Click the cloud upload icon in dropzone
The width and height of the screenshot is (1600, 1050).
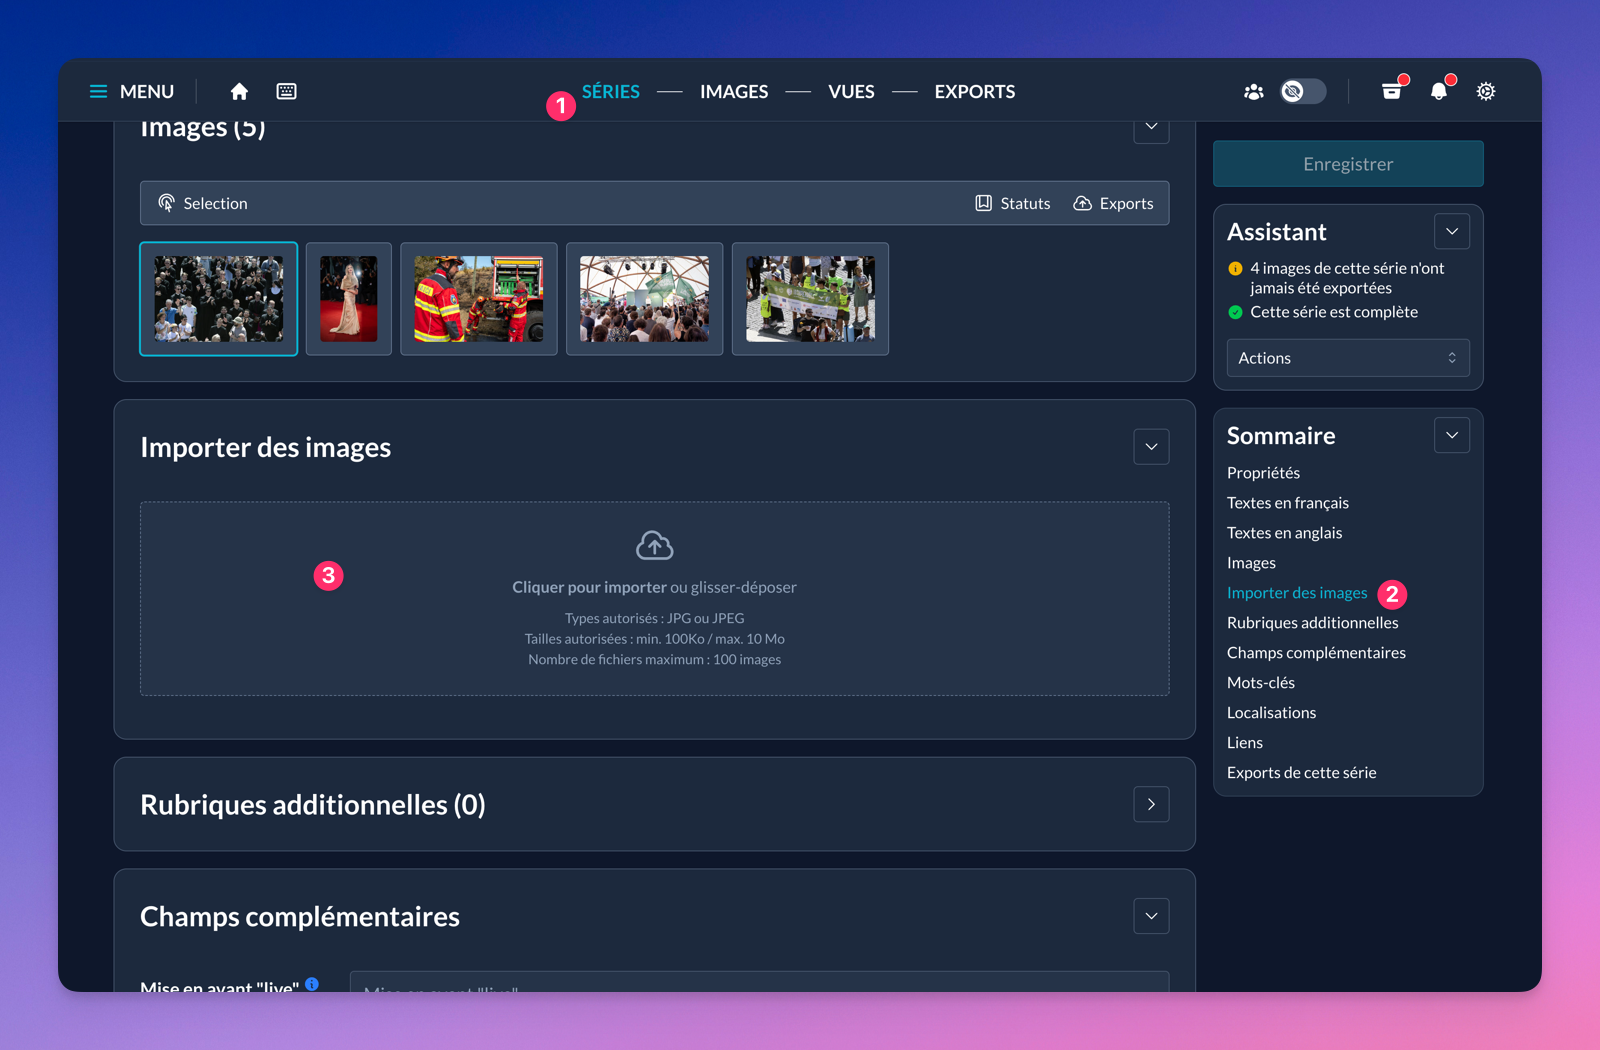(x=655, y=545)
